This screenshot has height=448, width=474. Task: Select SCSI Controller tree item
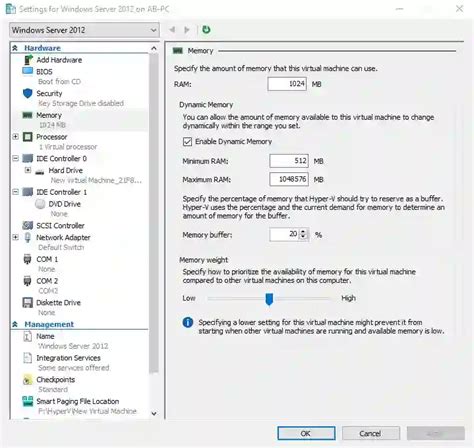pos(60,226)
